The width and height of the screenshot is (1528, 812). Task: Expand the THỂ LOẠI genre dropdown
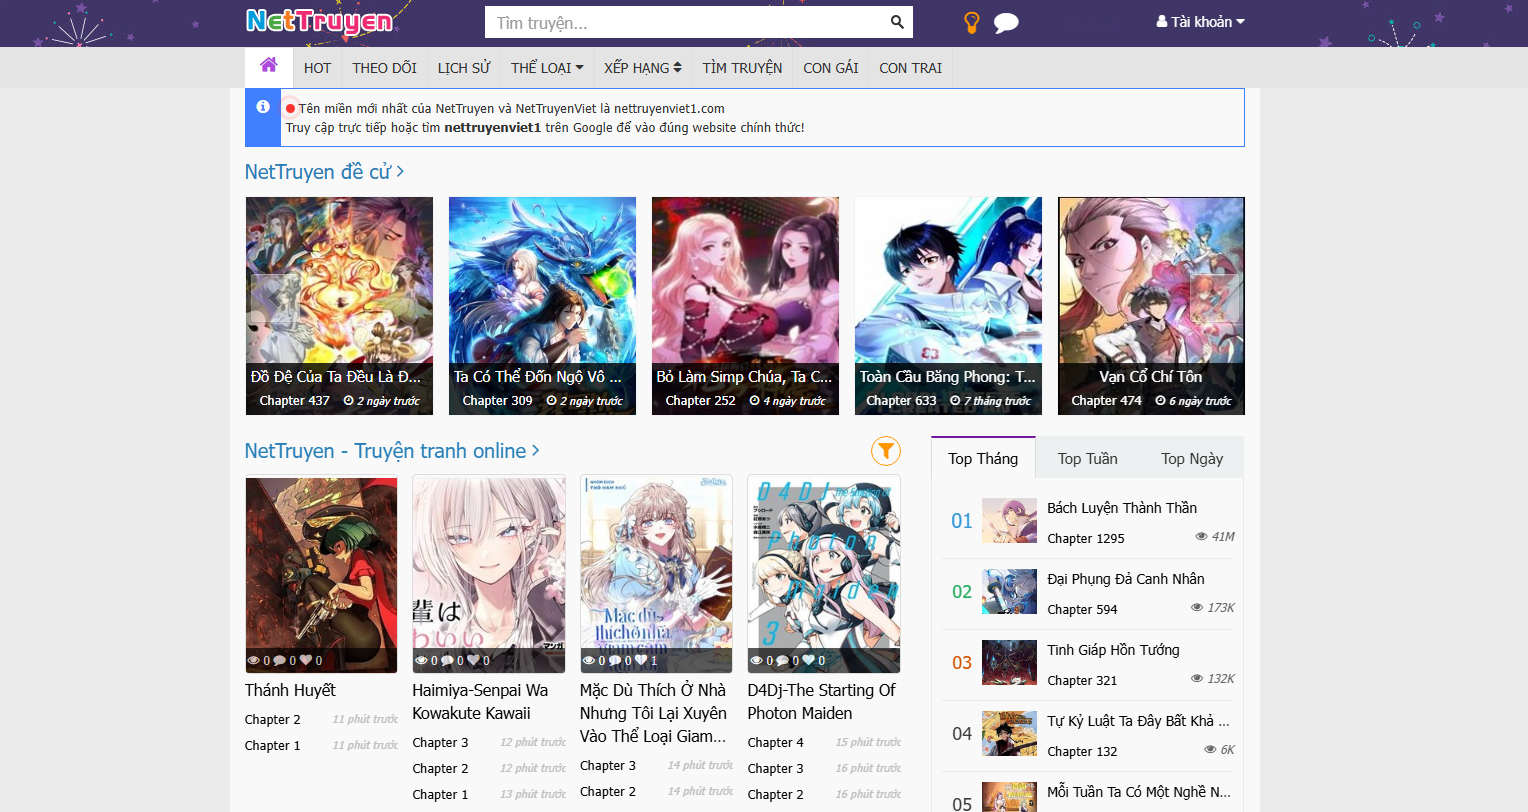click(546, 68)
